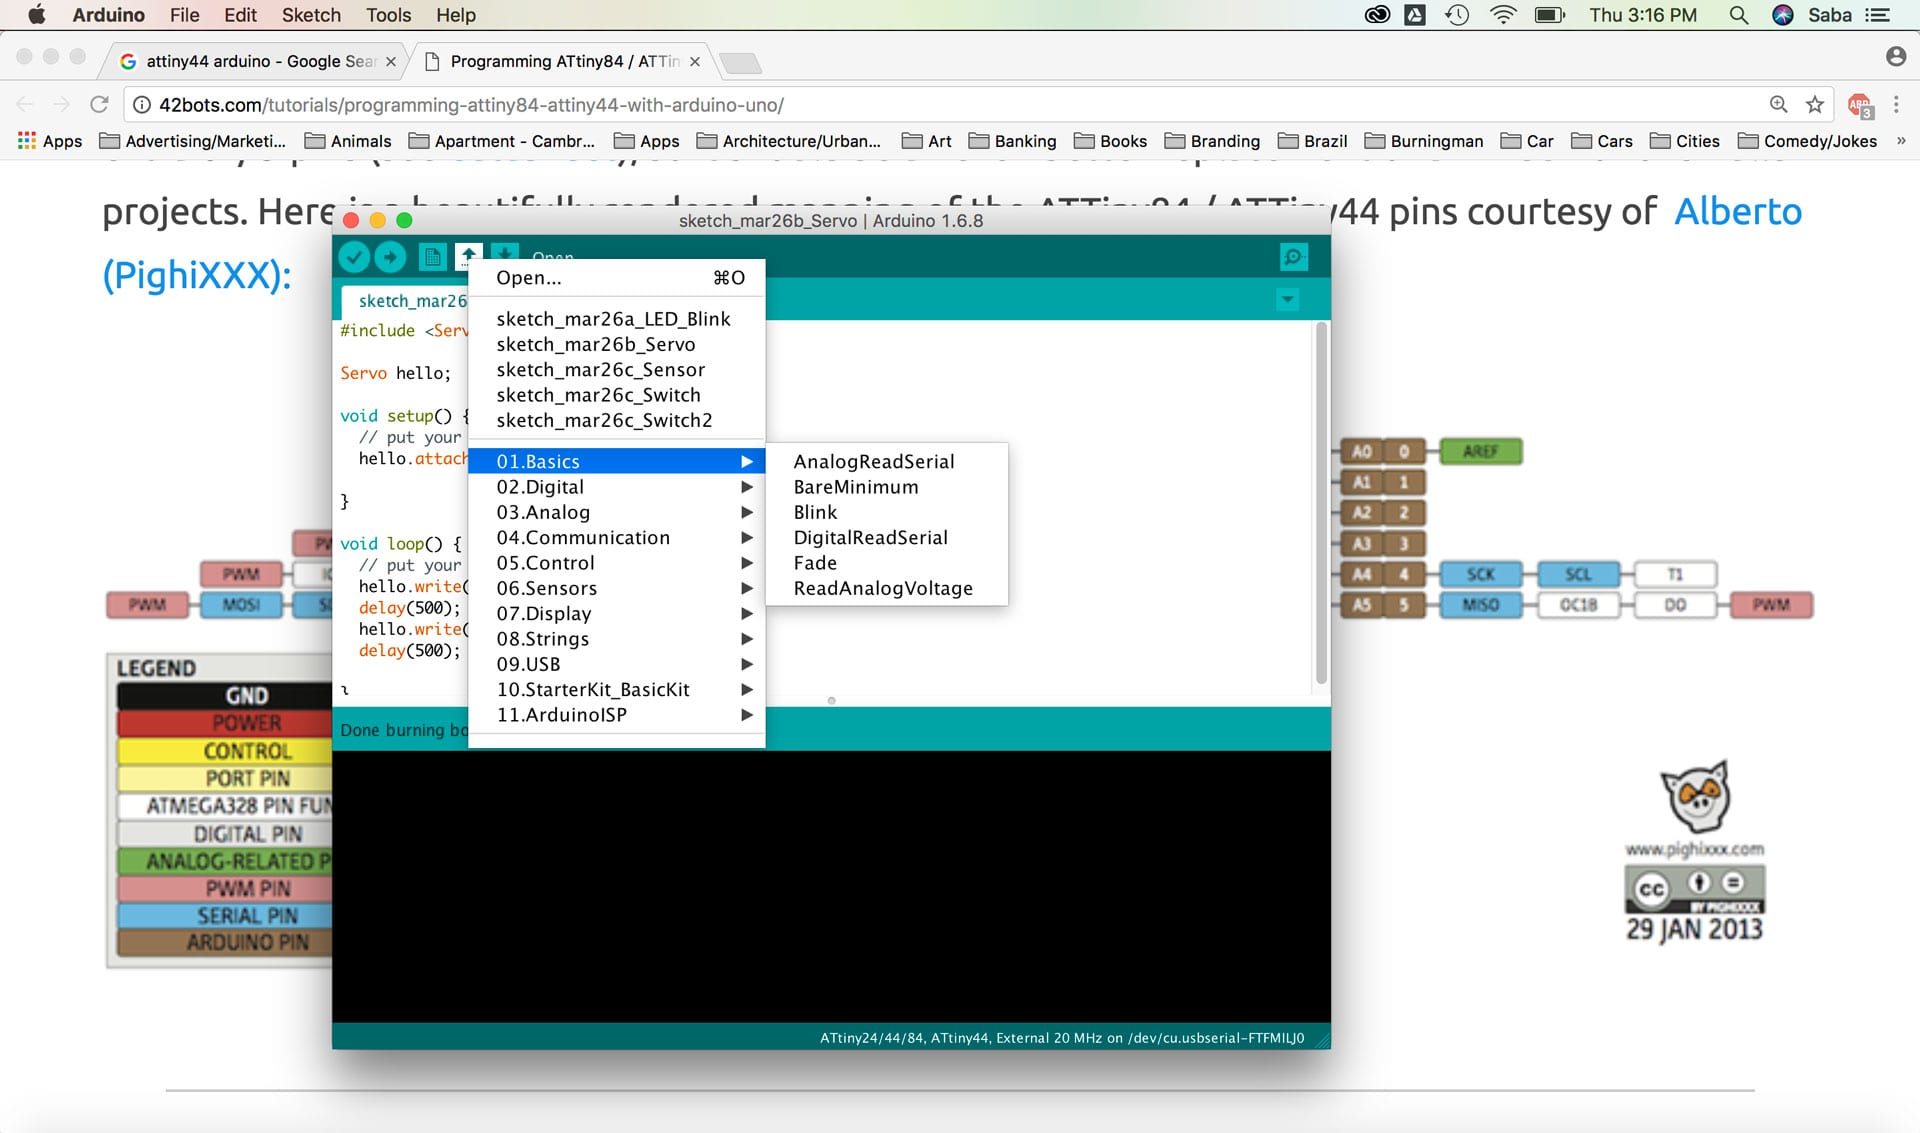Click the Open sketch up-arrow icon
The height and width of the screenshot is (1133, 1920).
tap(468, 257)
